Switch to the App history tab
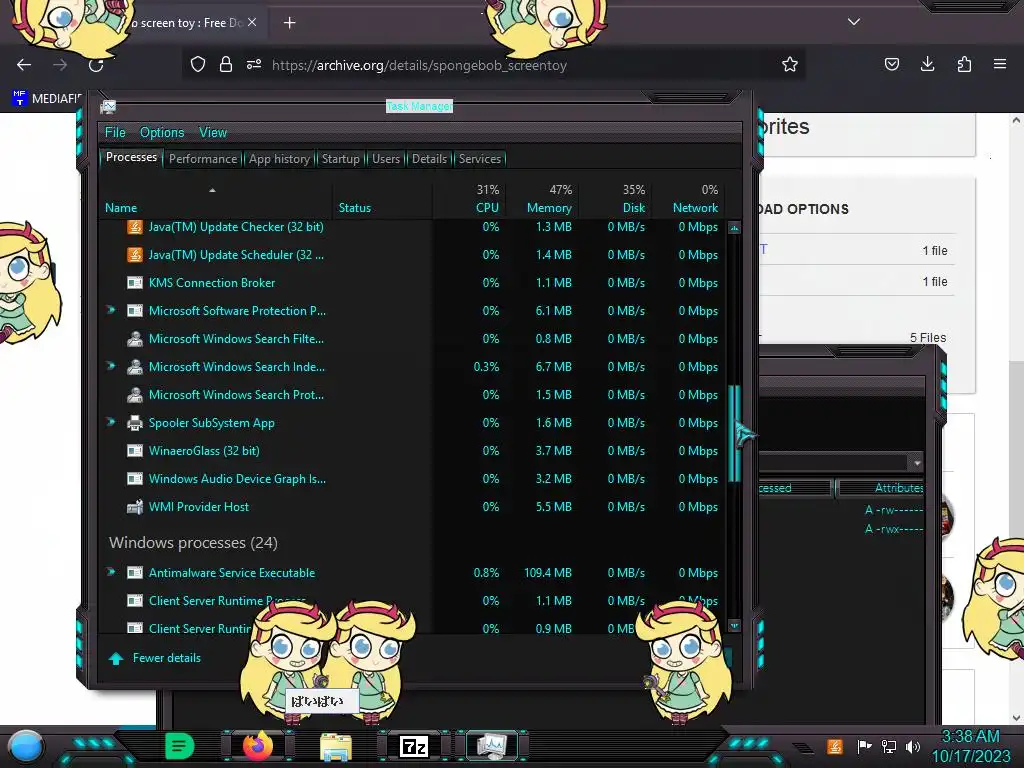 (x=279, y=159)
